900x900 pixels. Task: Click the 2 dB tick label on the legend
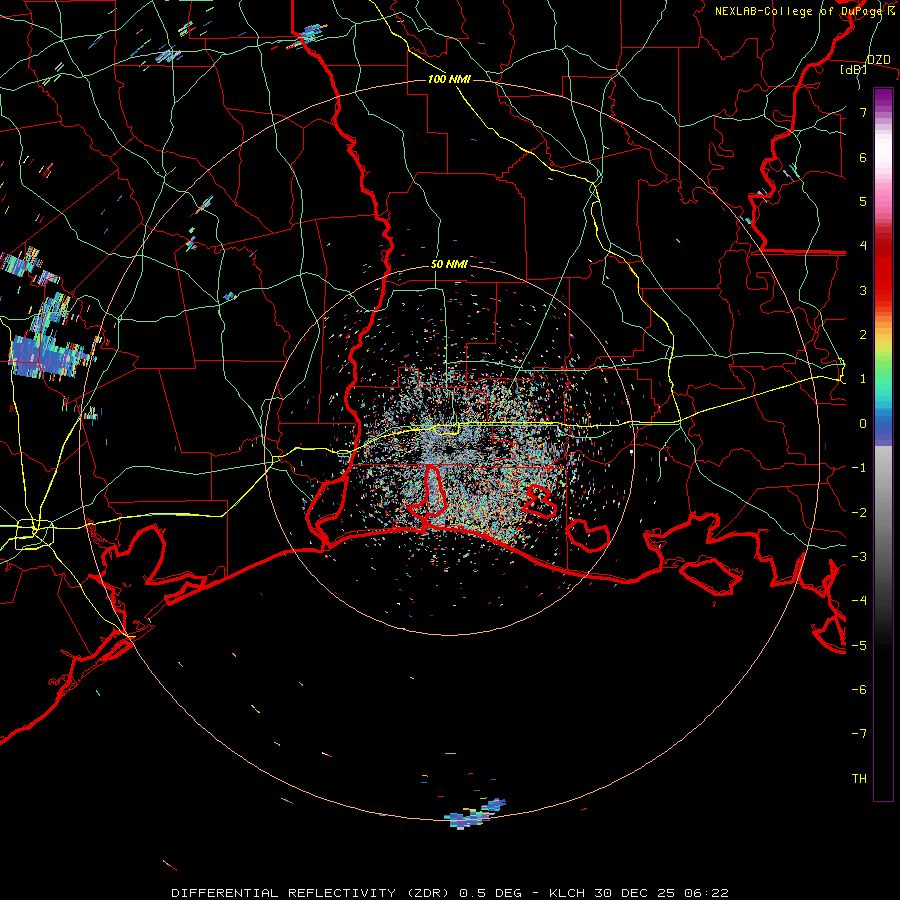coord(863,335)
